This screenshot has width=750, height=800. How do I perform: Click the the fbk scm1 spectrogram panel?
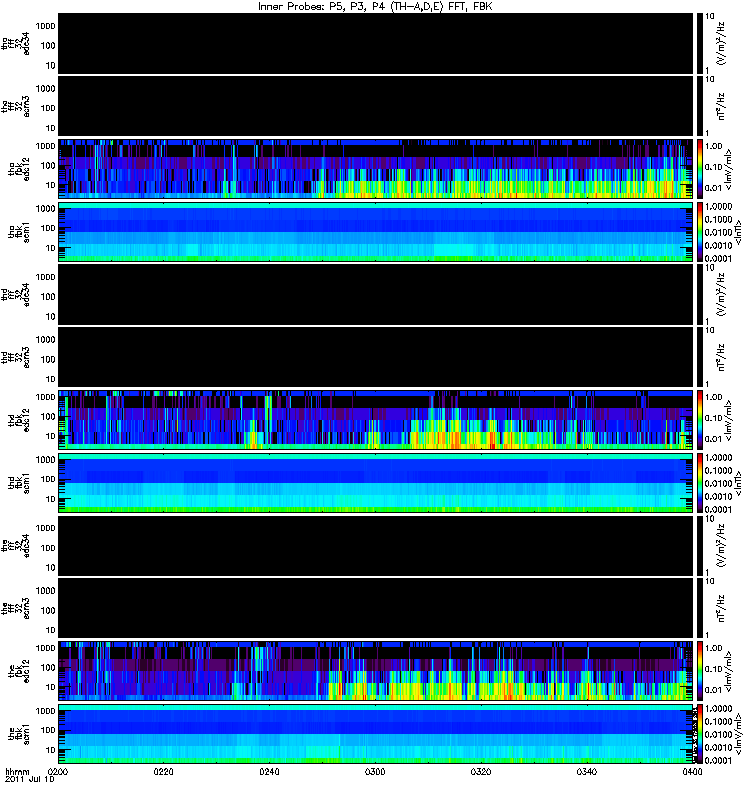tap(376, 734)
